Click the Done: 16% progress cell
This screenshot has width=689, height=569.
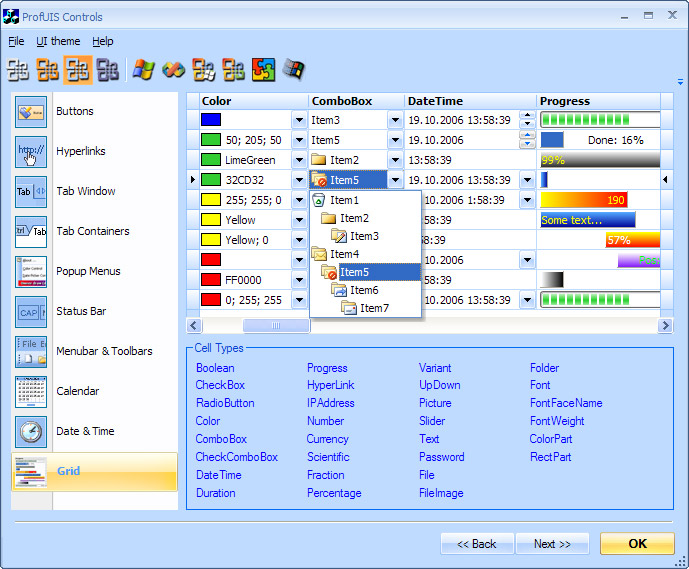[598, 140]
